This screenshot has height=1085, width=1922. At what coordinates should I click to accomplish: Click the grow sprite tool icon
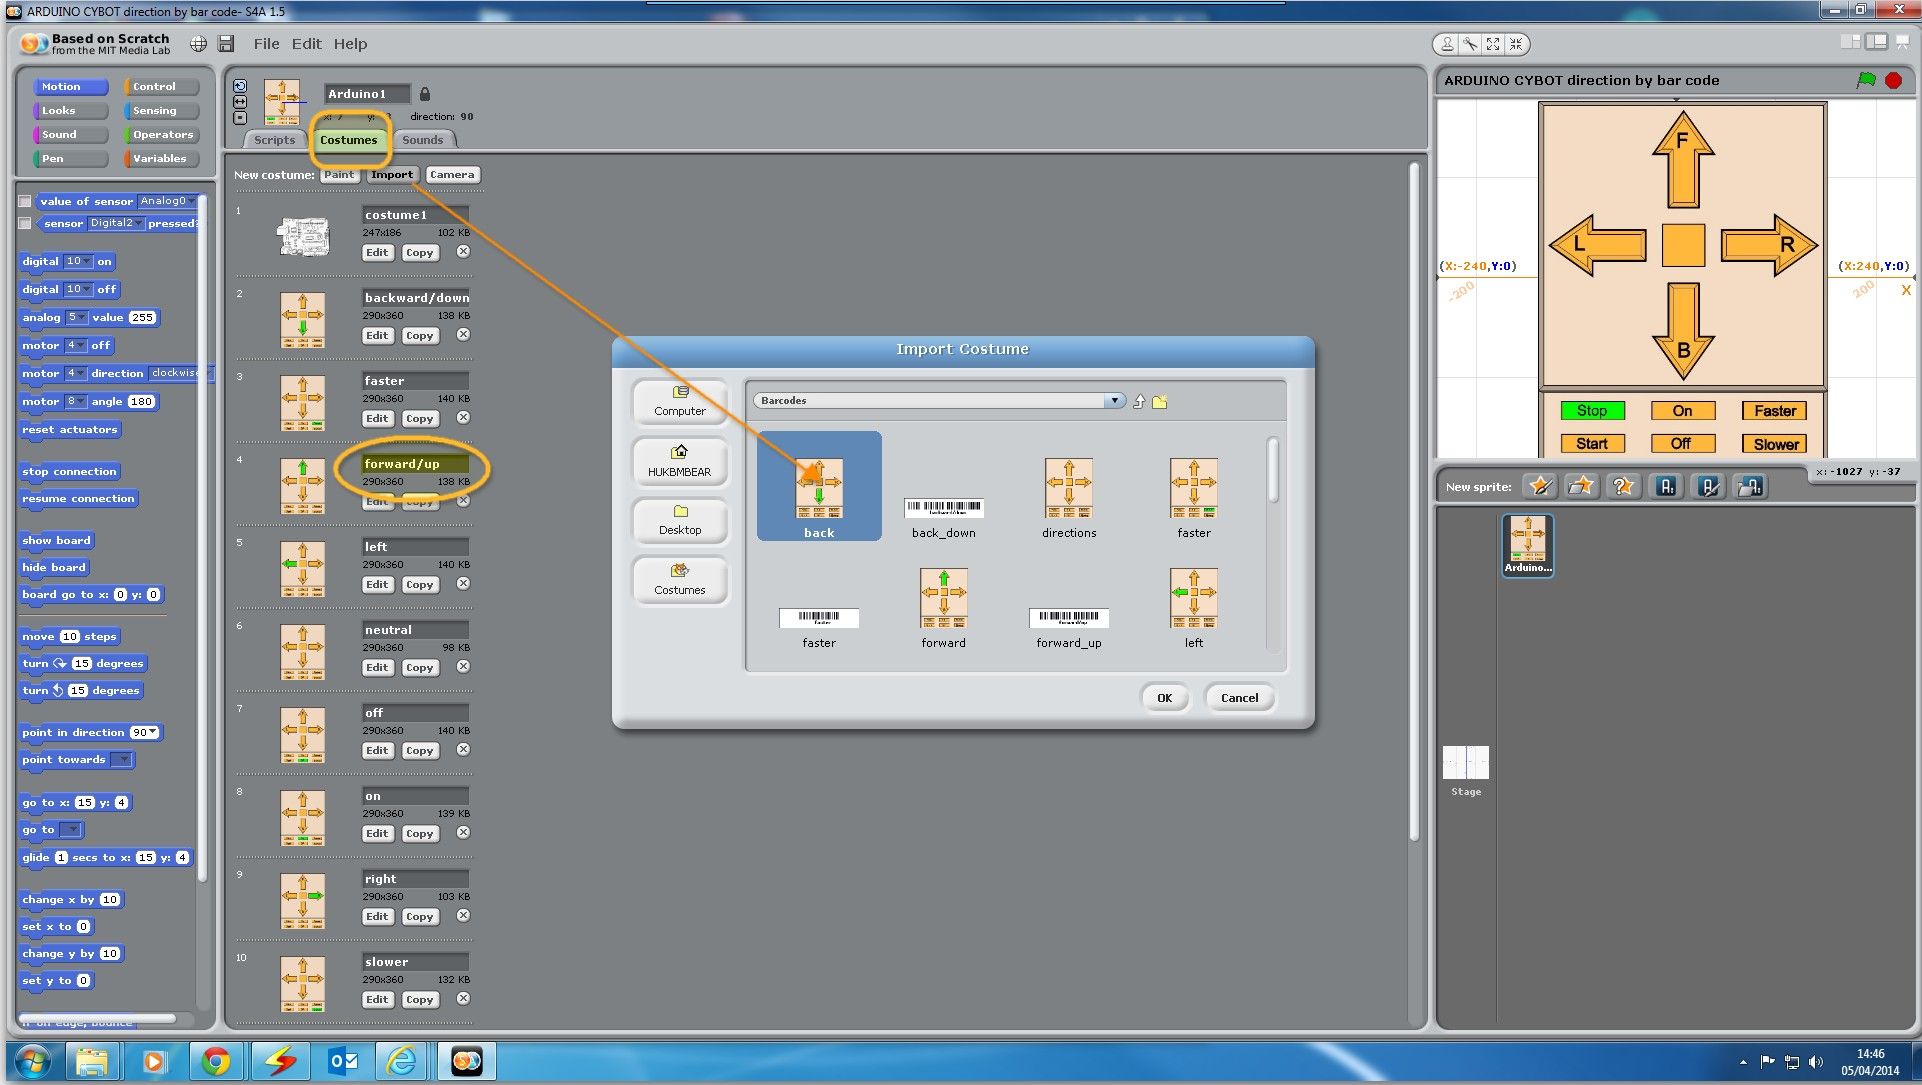tap(1493, 44)
